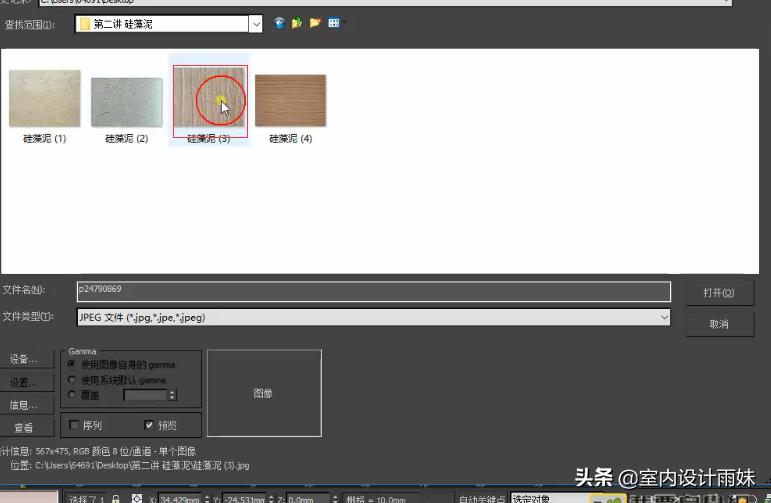Open the view menu icon
This screenshot has height=503, width=771.
click(x=334, y=23)
